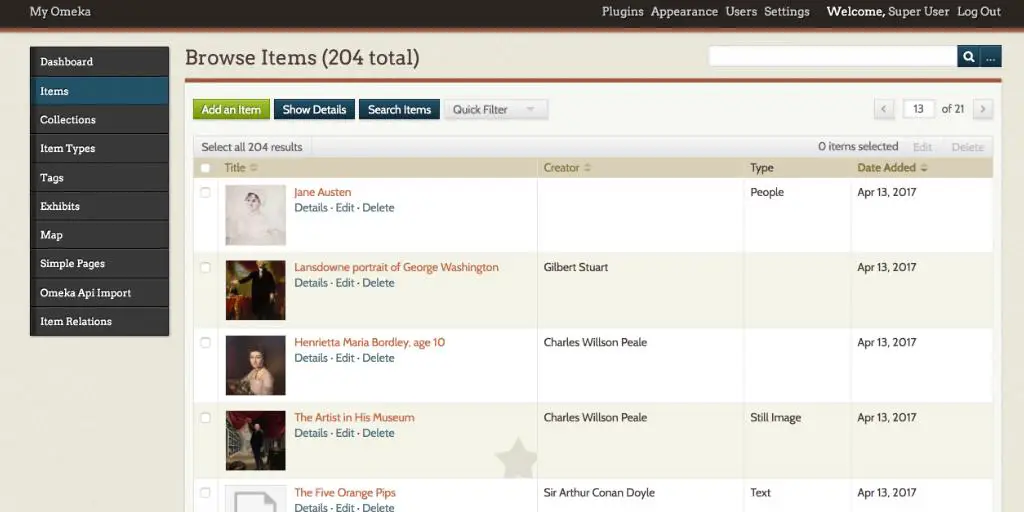Open Settings in top navigation

click(x=787, y=12)
